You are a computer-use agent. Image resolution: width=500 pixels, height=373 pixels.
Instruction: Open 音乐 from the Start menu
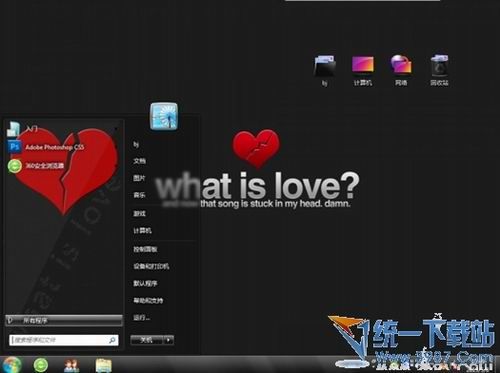pyautogui.click(x=139, y=195)
